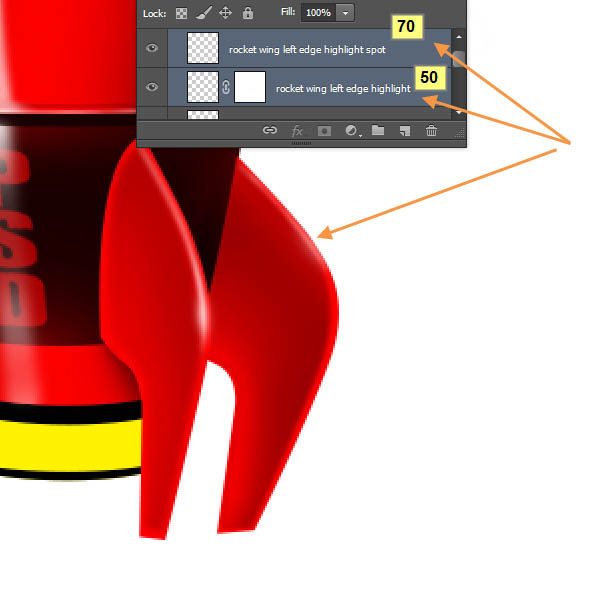The width and height of the screenshot is (600, 600).
Task: Open the fx layer style menu
Action: tap(297, 130)
